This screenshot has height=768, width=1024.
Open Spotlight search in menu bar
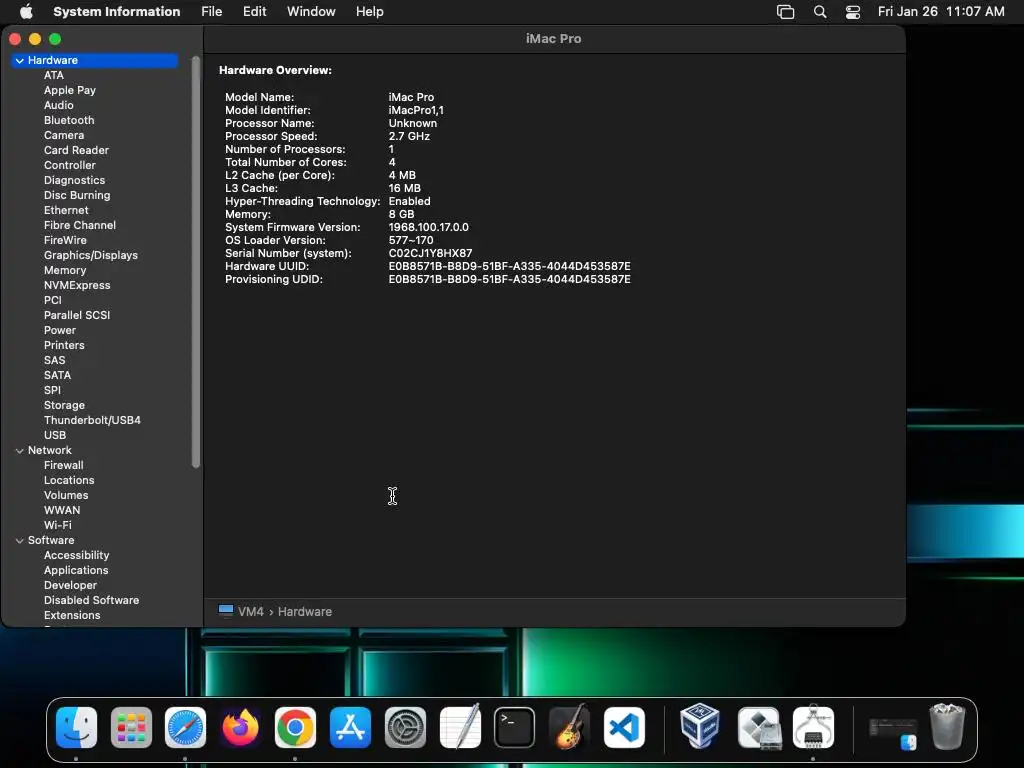pyautogui.click(x=820, y=12)
